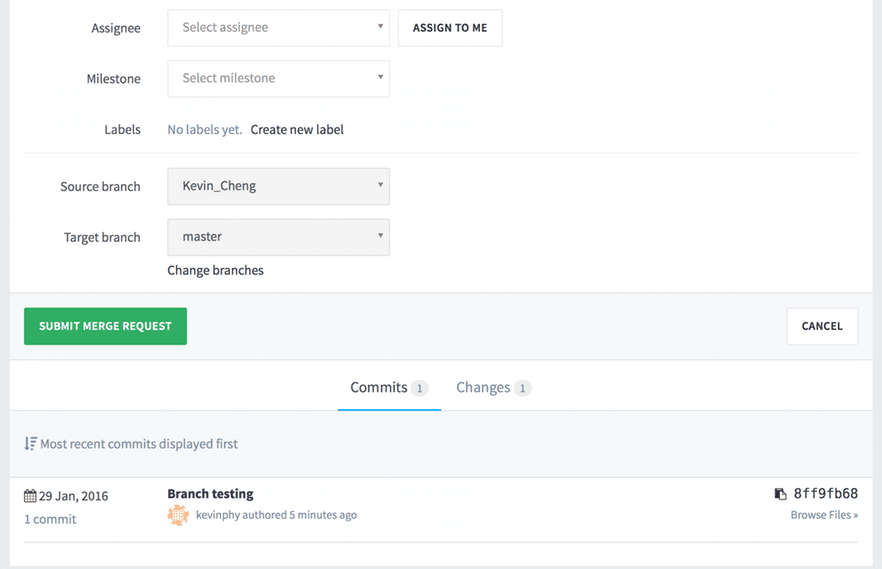The image size is (882, 569).
Task: Open the Select assignee dropdown
Action: tap(278, 28)
